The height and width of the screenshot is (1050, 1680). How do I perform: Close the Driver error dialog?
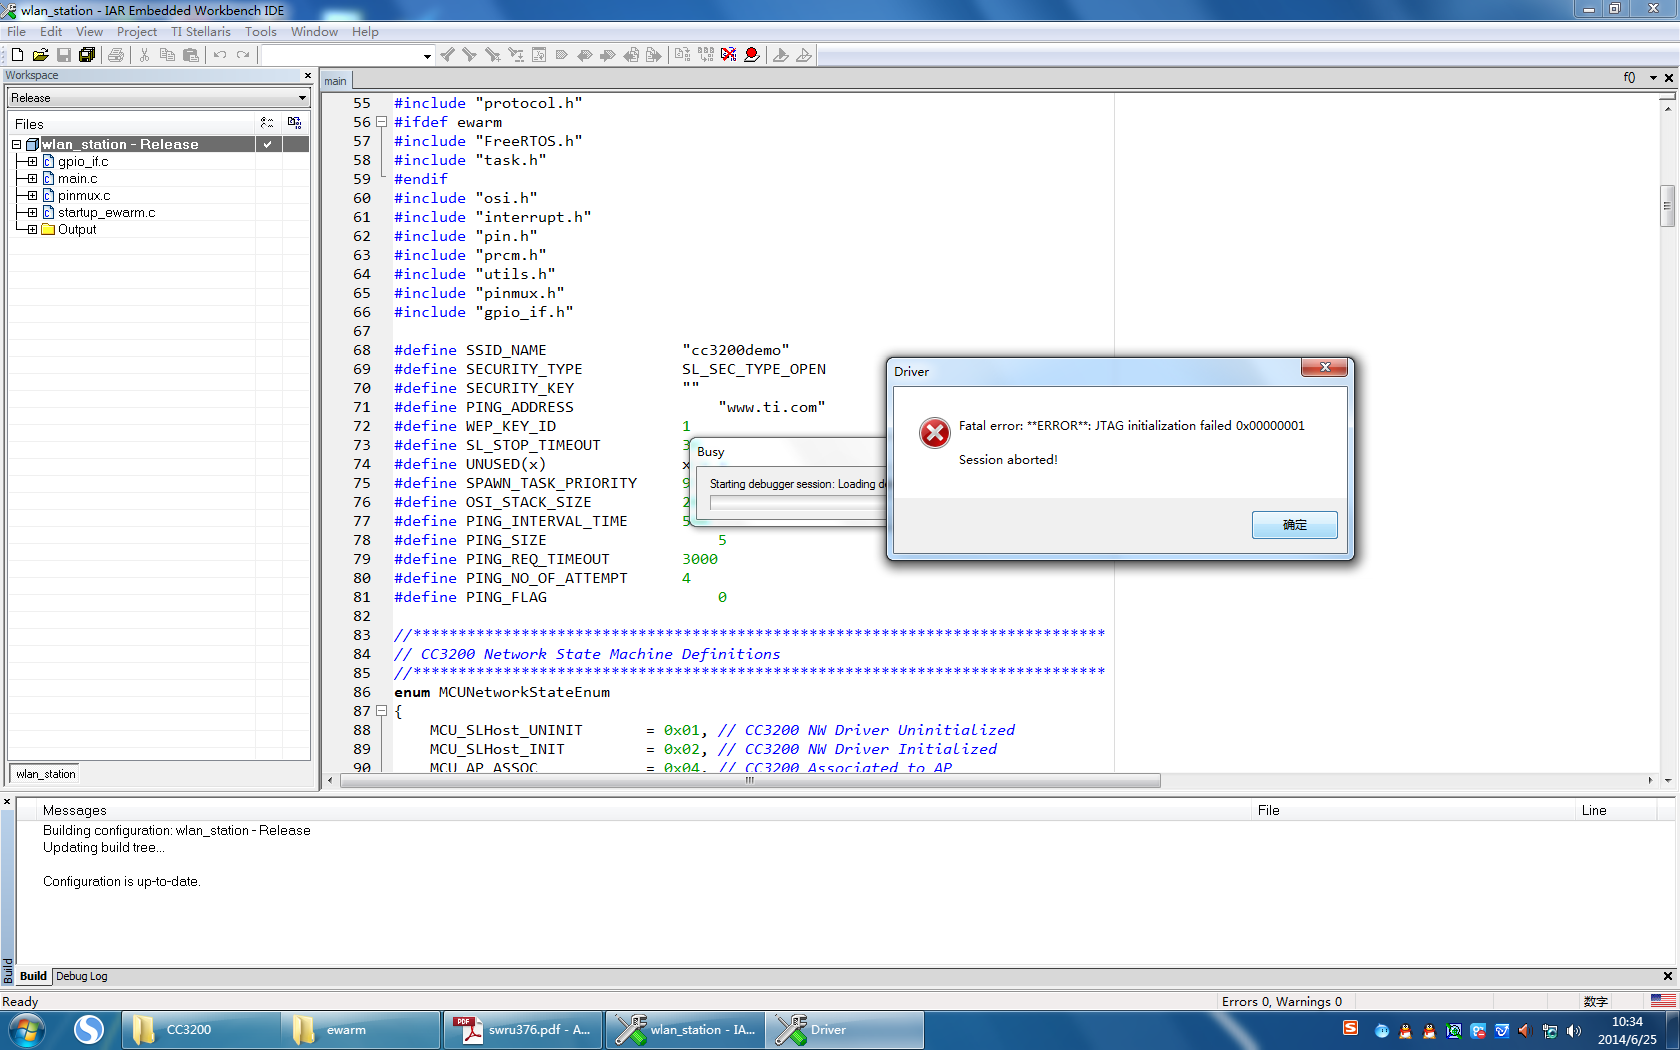click(x=1325, y=368)
